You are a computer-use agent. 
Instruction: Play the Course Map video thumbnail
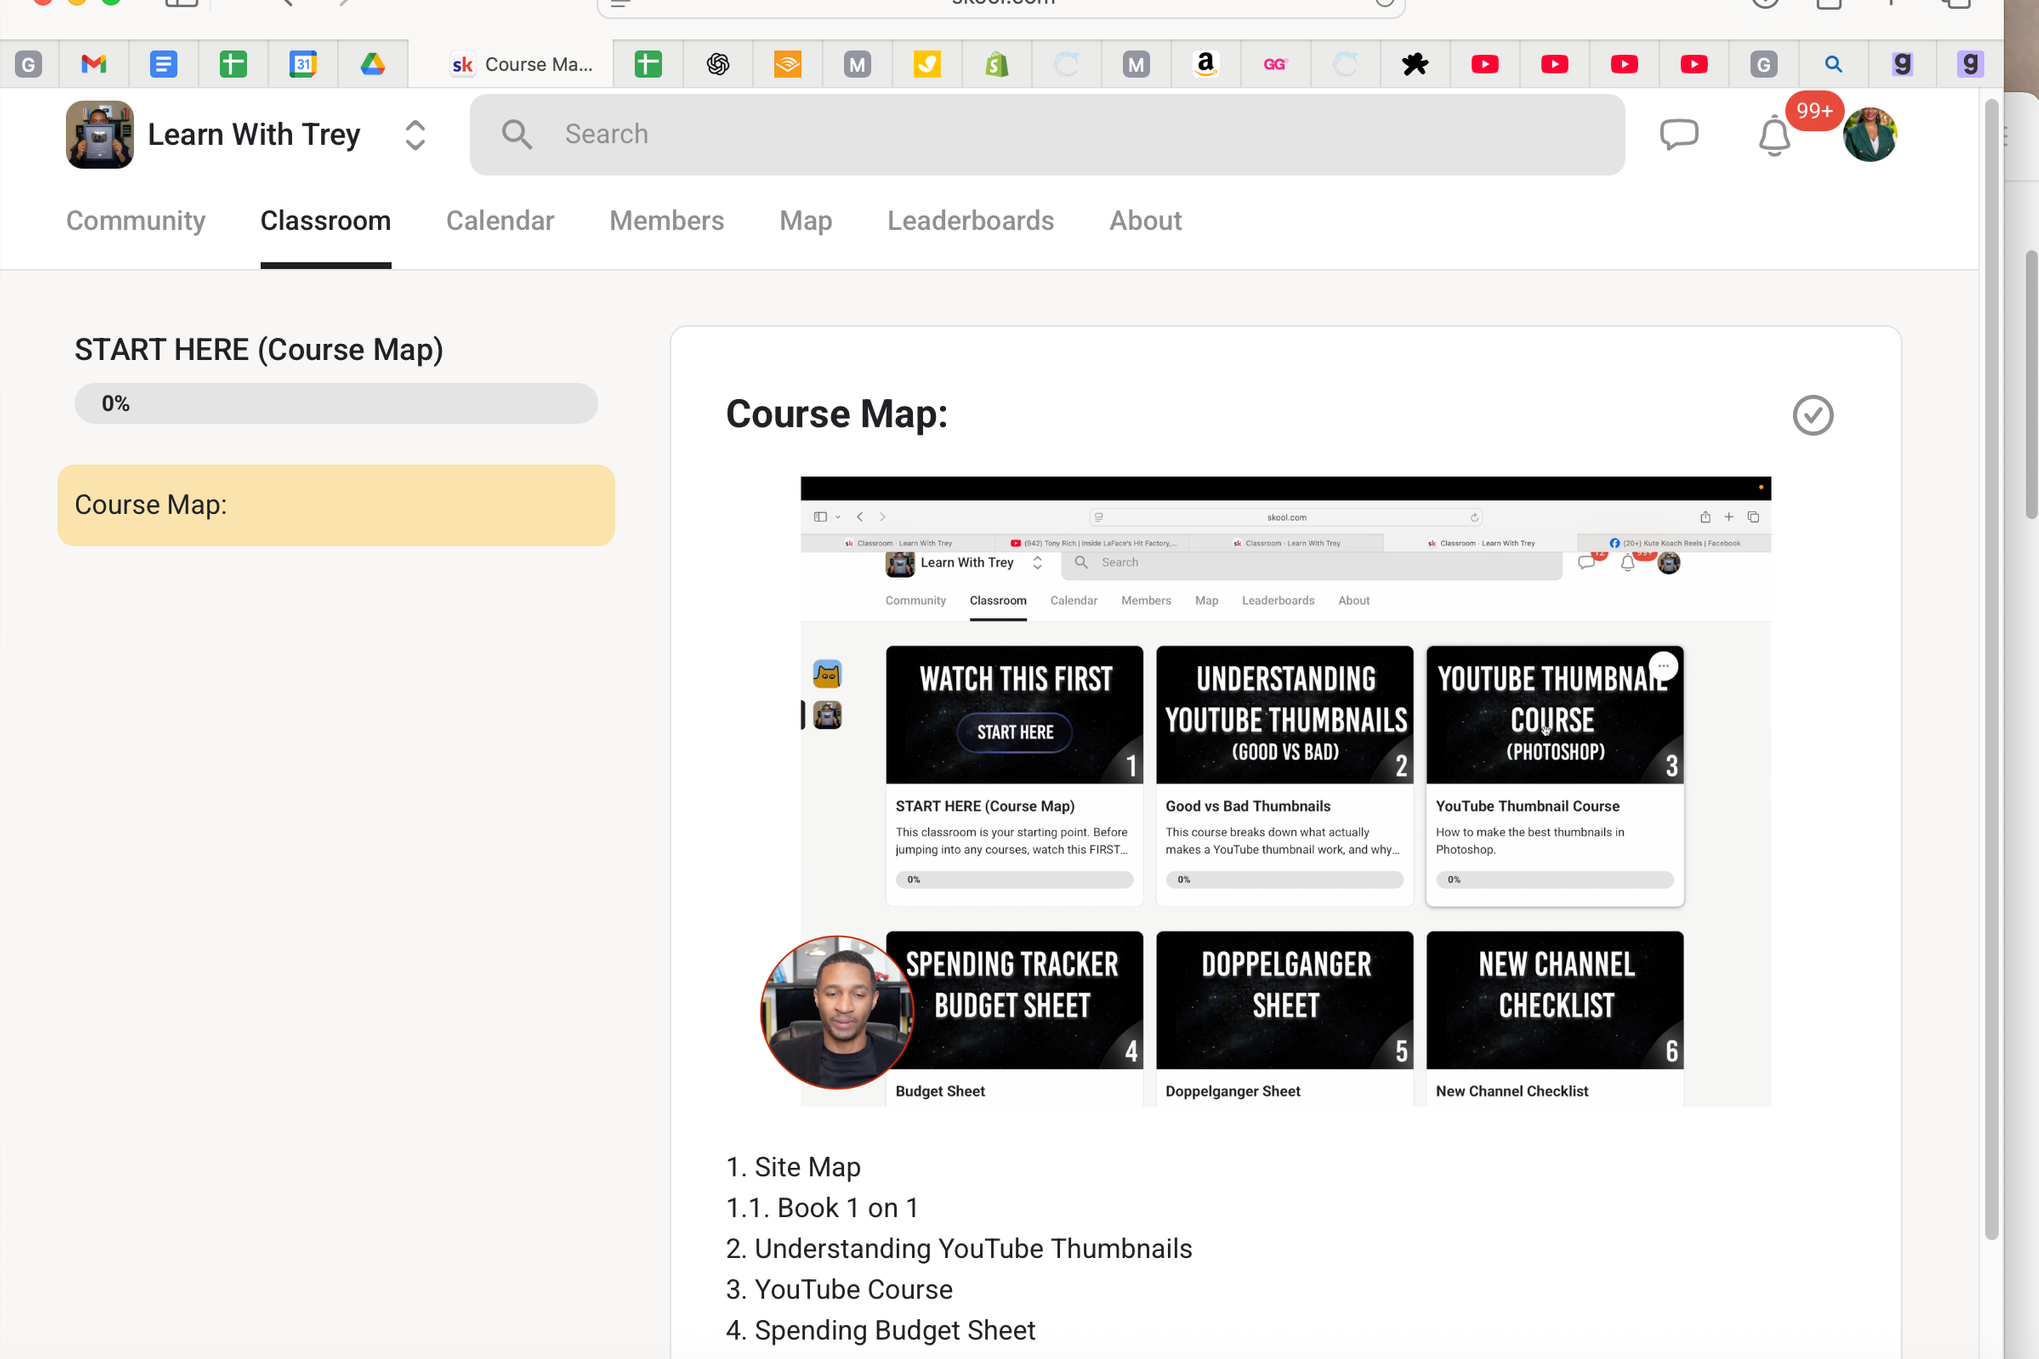[x=1285, y=791]
